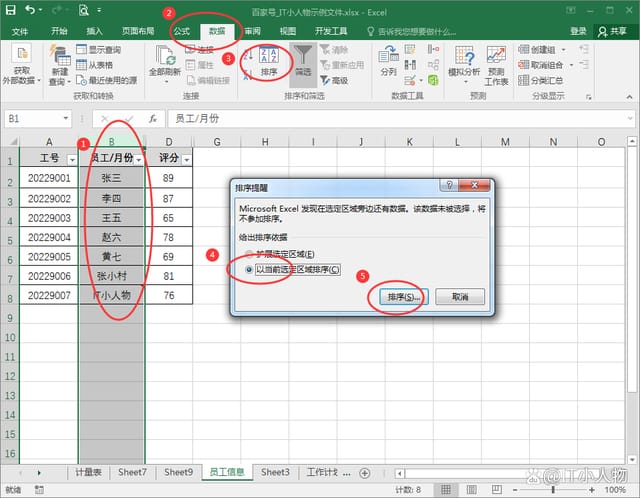Click the 共享 share icon at the top right
The width and height of the screenshot is (640, 498).
click(x=602, y=31)
